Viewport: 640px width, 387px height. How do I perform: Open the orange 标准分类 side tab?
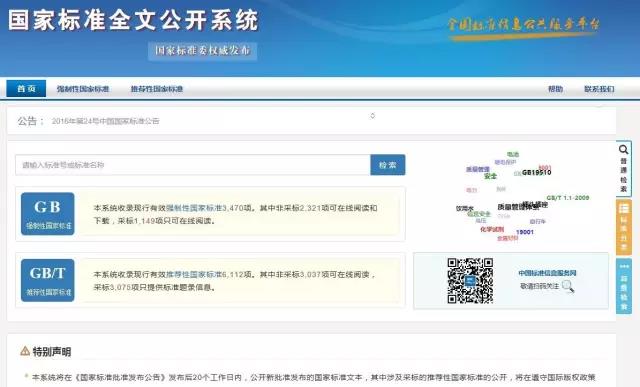[x=624, y=227]
